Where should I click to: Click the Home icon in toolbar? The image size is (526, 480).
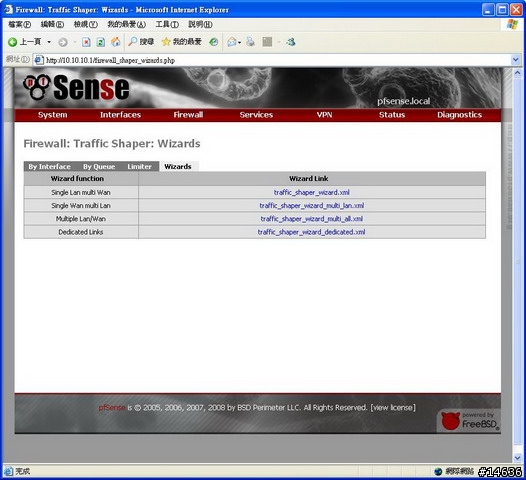tap(116, 42)
